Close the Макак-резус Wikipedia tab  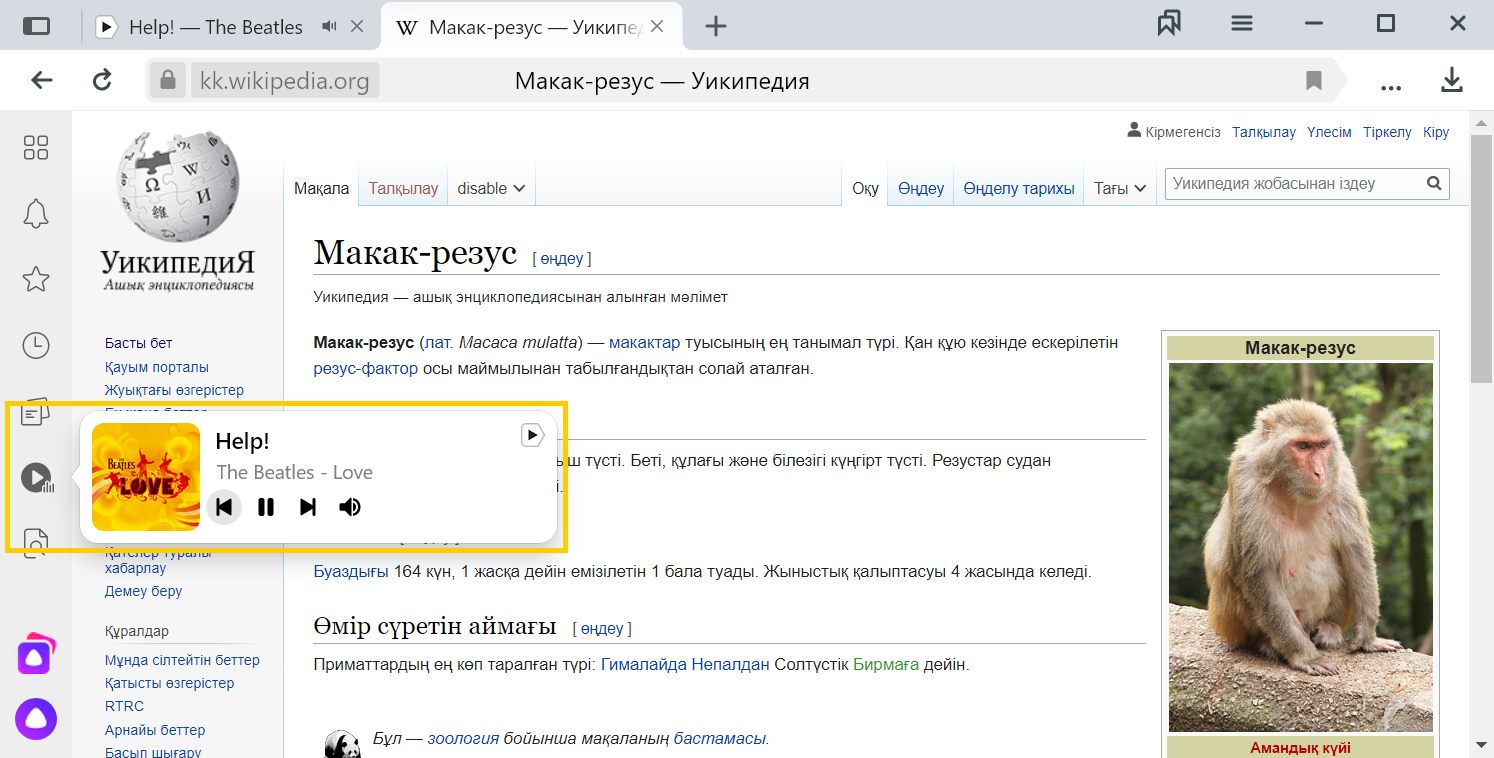coord(657,27)
